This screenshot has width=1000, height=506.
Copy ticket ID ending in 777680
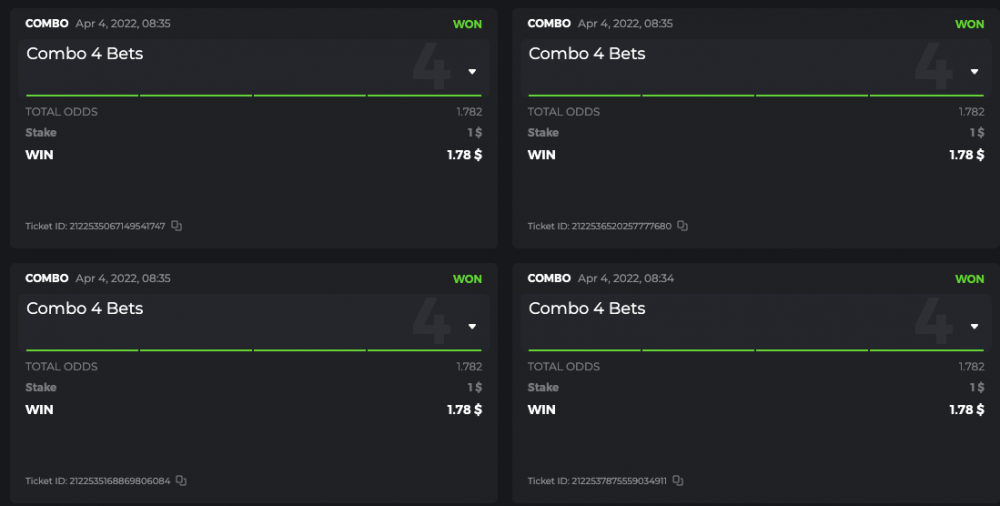[x=683, y=226]
